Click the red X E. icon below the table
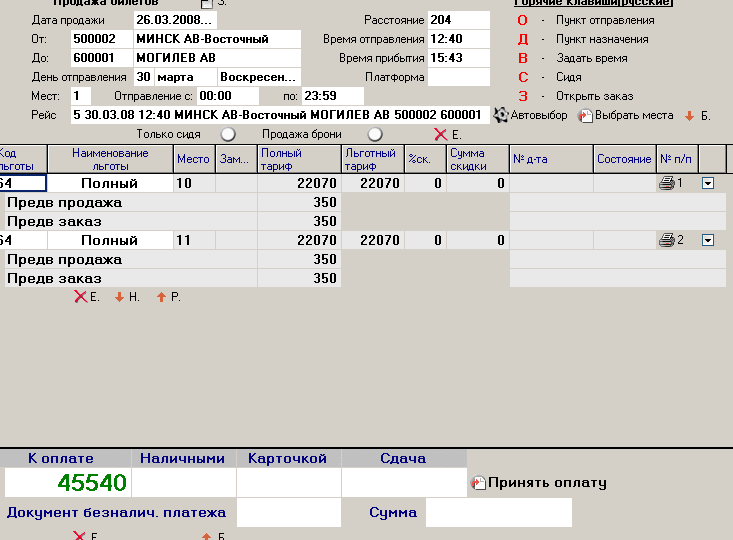The height and width of the screenshot is (540, 733). pyautogui.click(x=80, y=297)
